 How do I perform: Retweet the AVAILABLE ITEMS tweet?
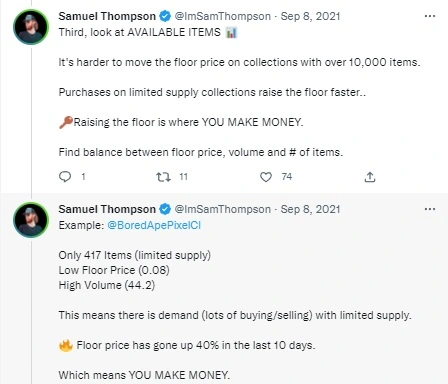[163, 177]
